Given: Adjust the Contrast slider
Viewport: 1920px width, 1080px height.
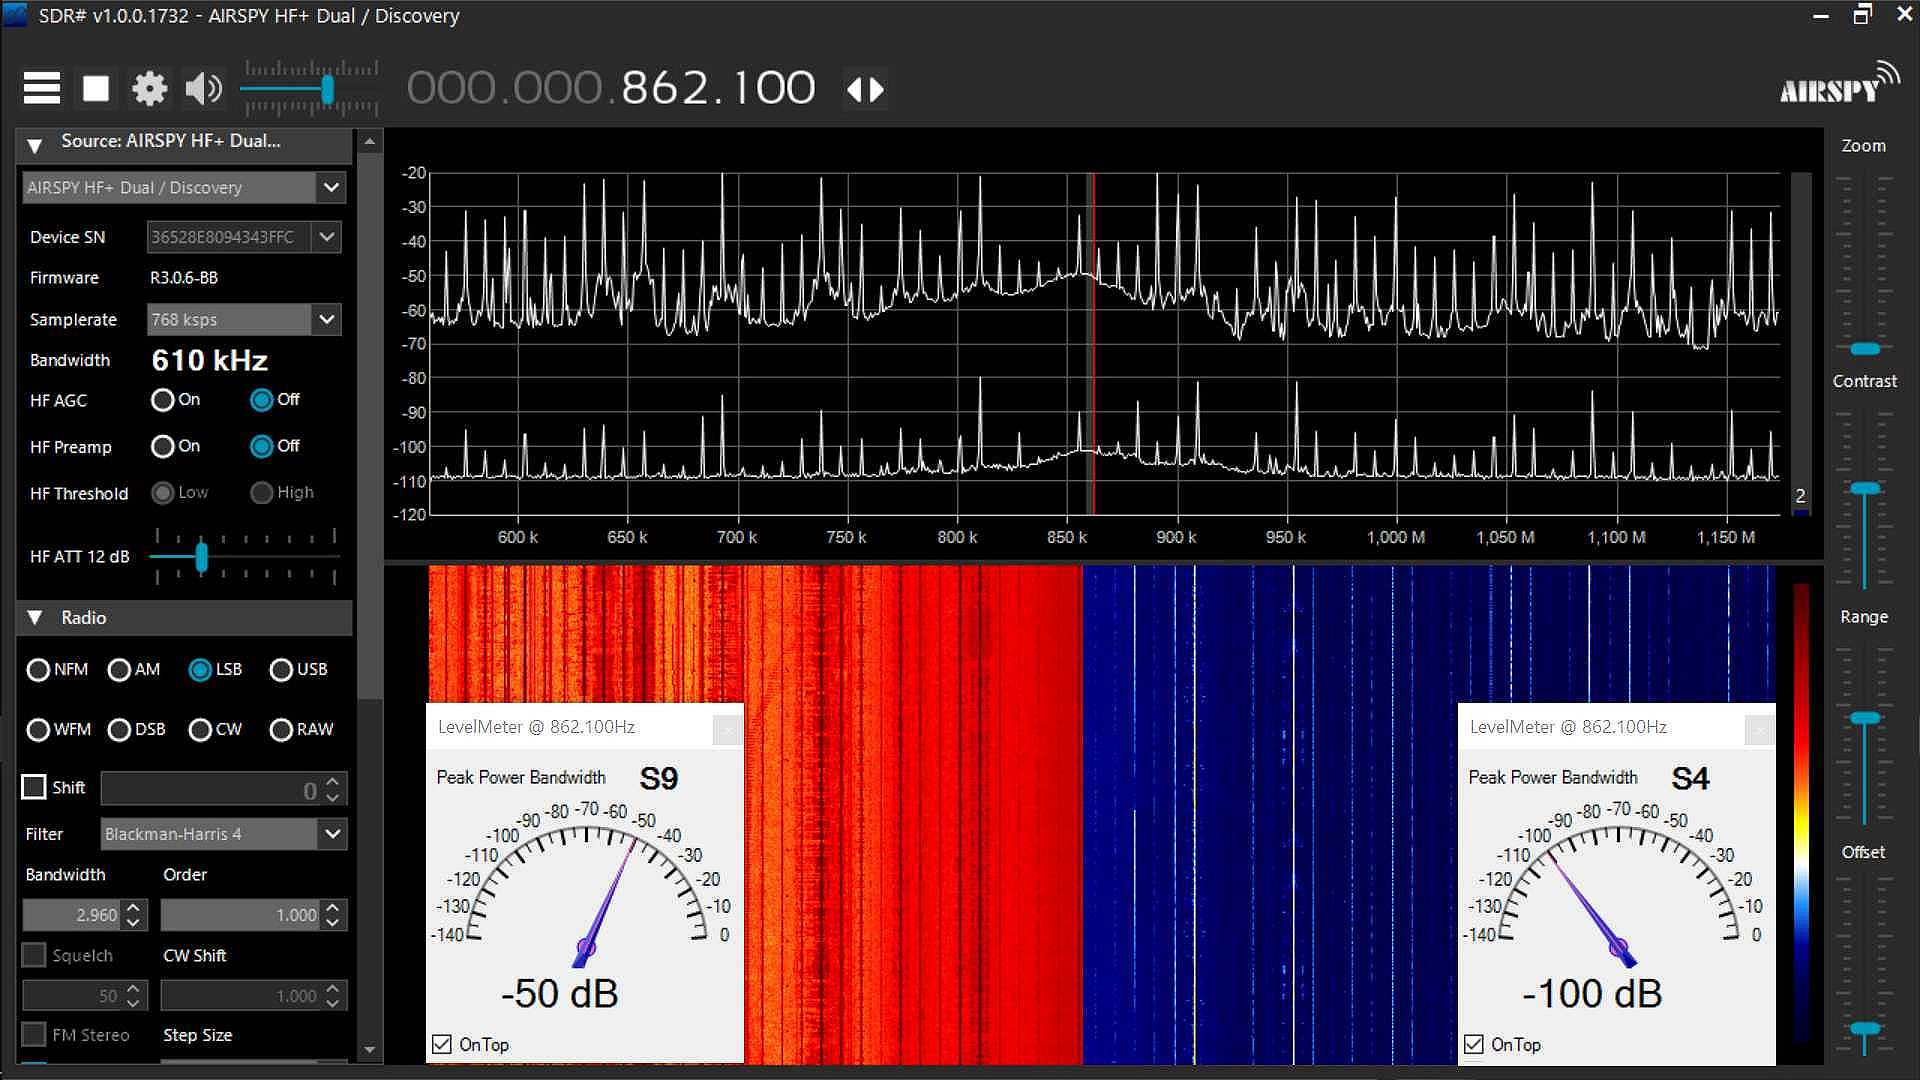Looking at the screenshot, I should [1865, 488].
